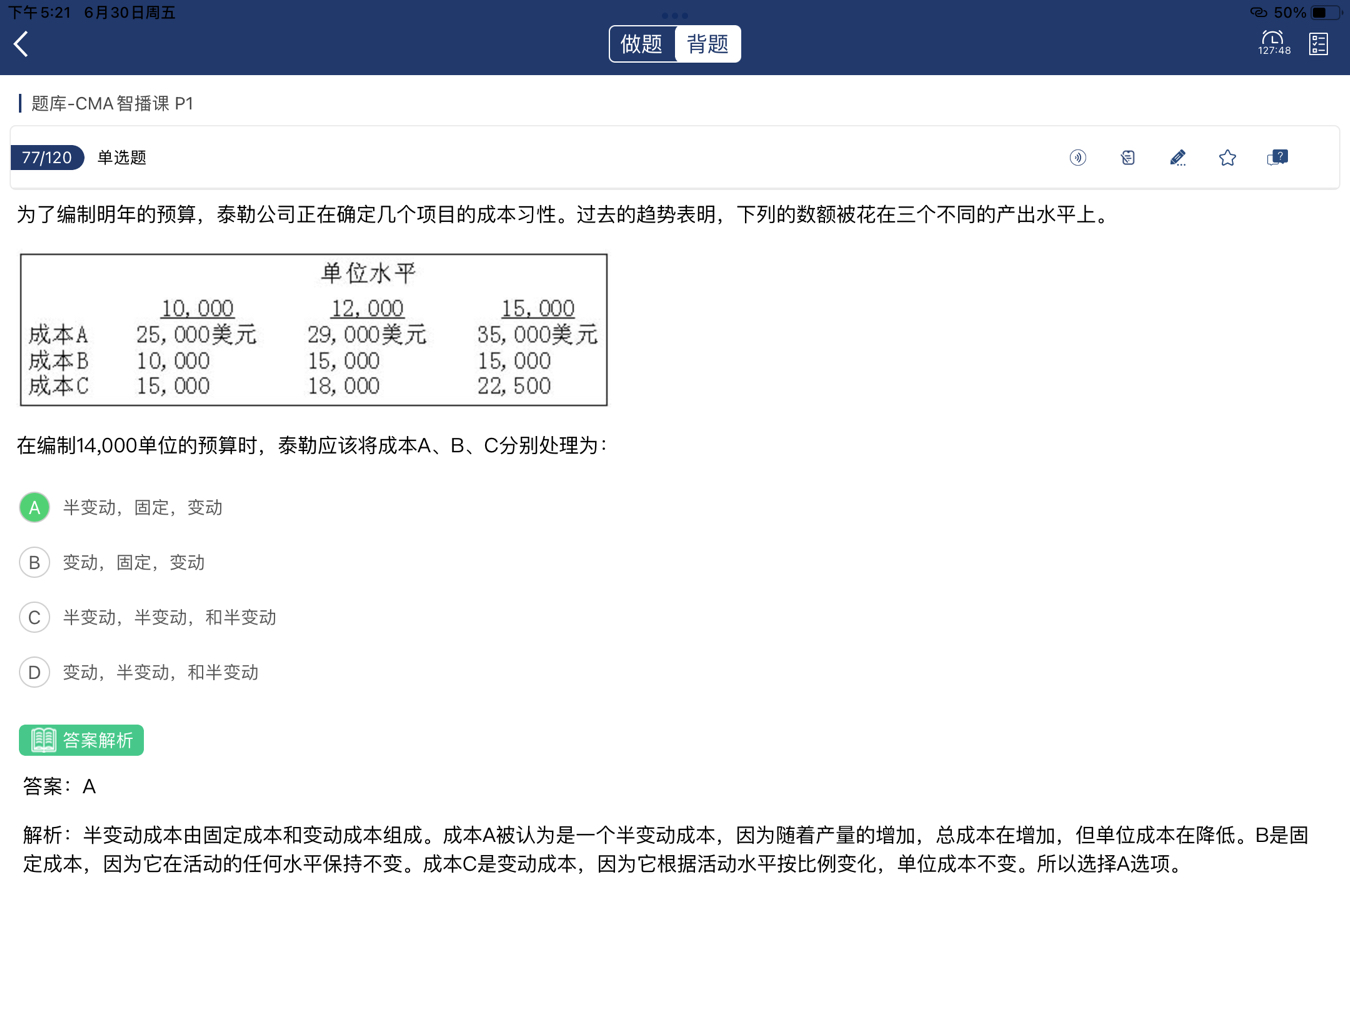Screen dimensions: 1350x1012
Task: Tap the cost table image
Action: pyautogui.click(x=313, y=330)
